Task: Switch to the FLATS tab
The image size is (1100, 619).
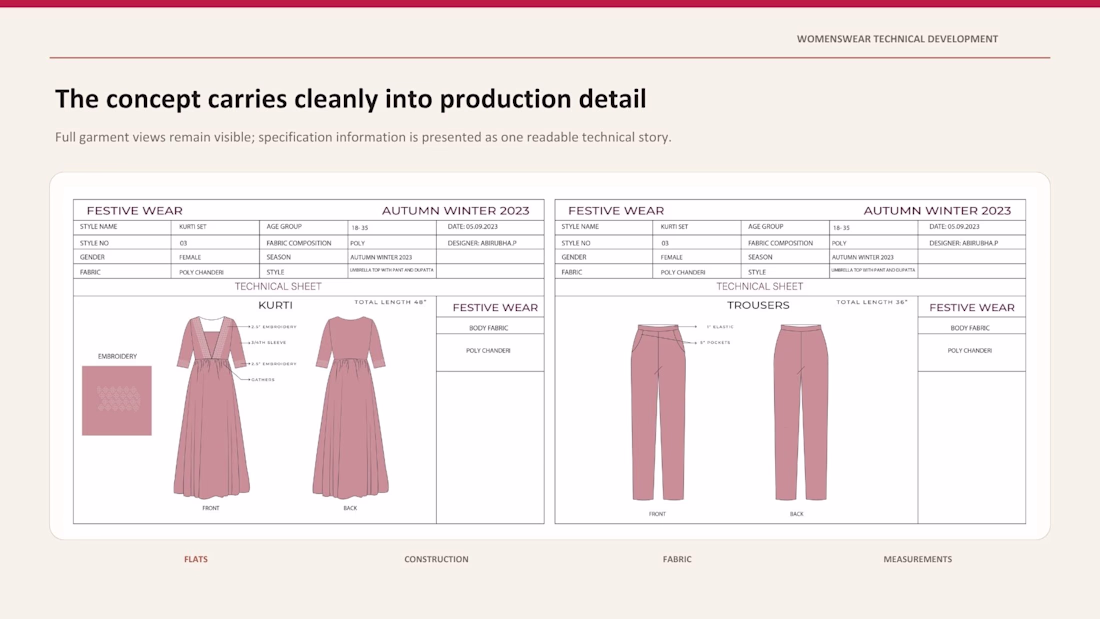Action: point(196,559)
